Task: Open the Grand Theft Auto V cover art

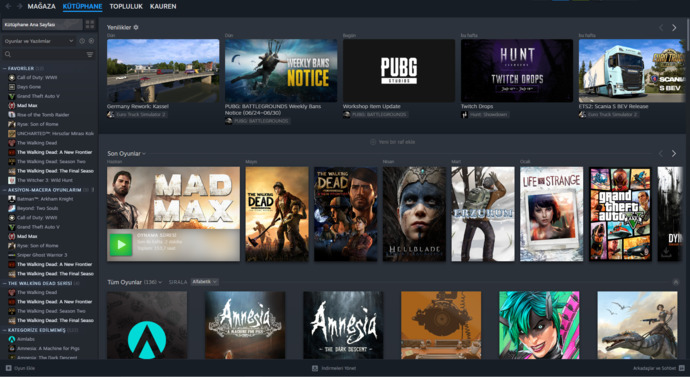Action: coord(620,214)
